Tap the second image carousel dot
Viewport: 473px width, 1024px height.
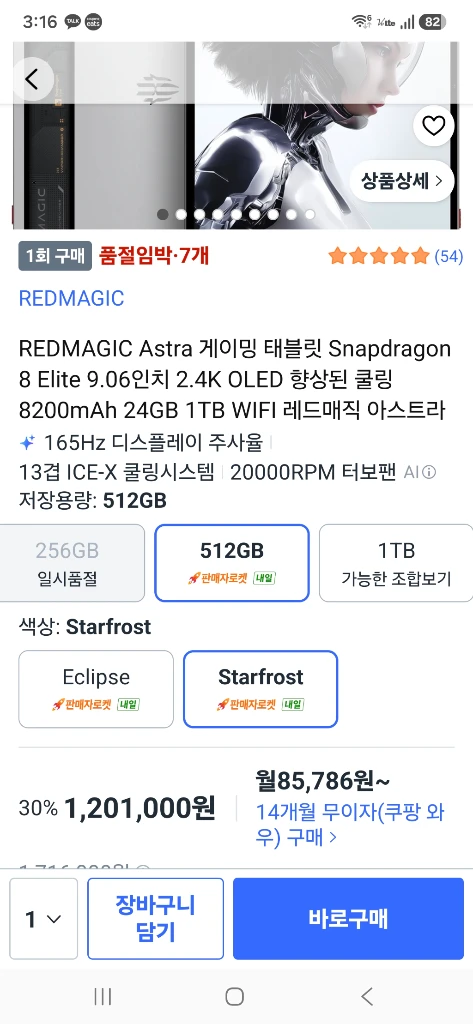click(x=181, y=214)
